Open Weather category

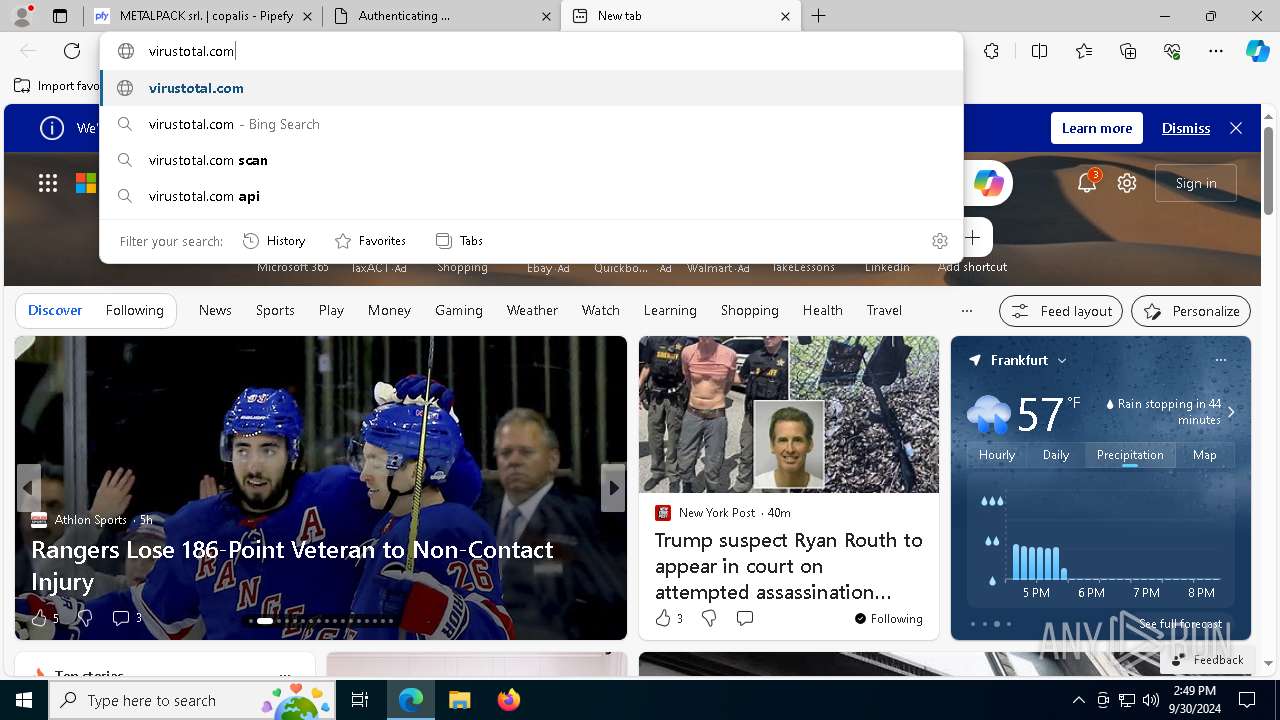[532, 310]
